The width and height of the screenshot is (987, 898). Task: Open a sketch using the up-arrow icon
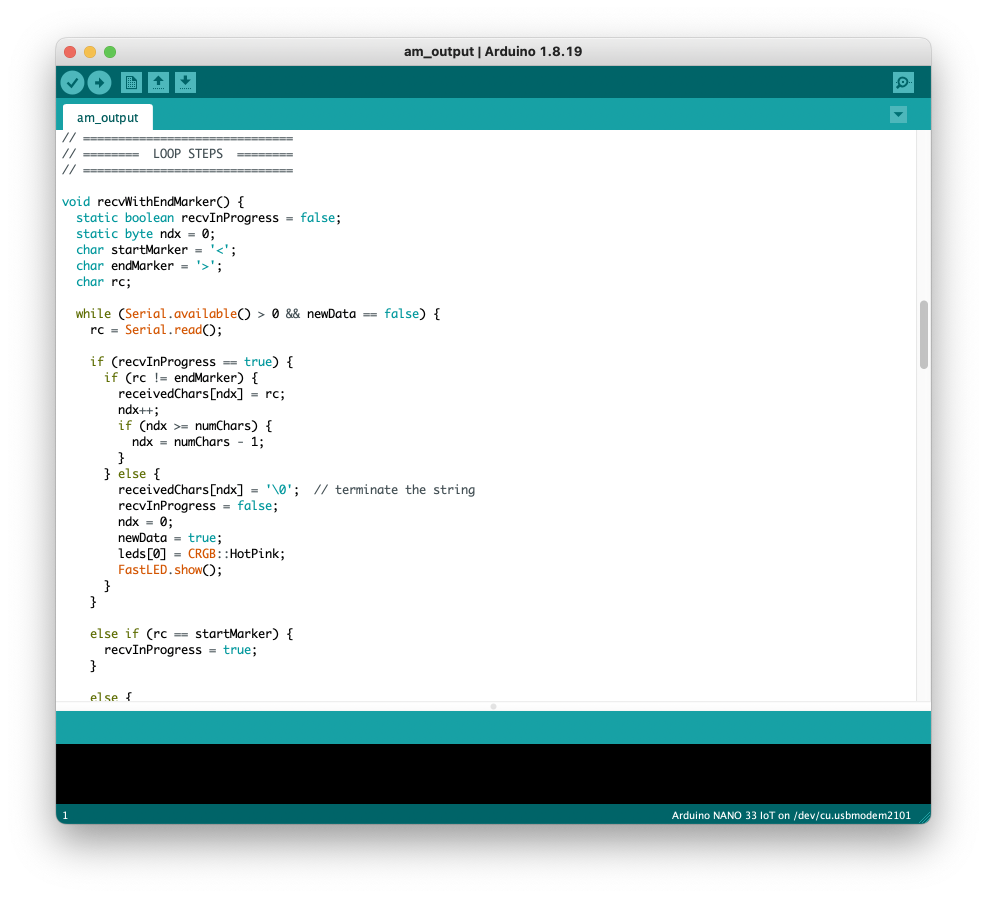pyautogui.click(x=158, y=83)
